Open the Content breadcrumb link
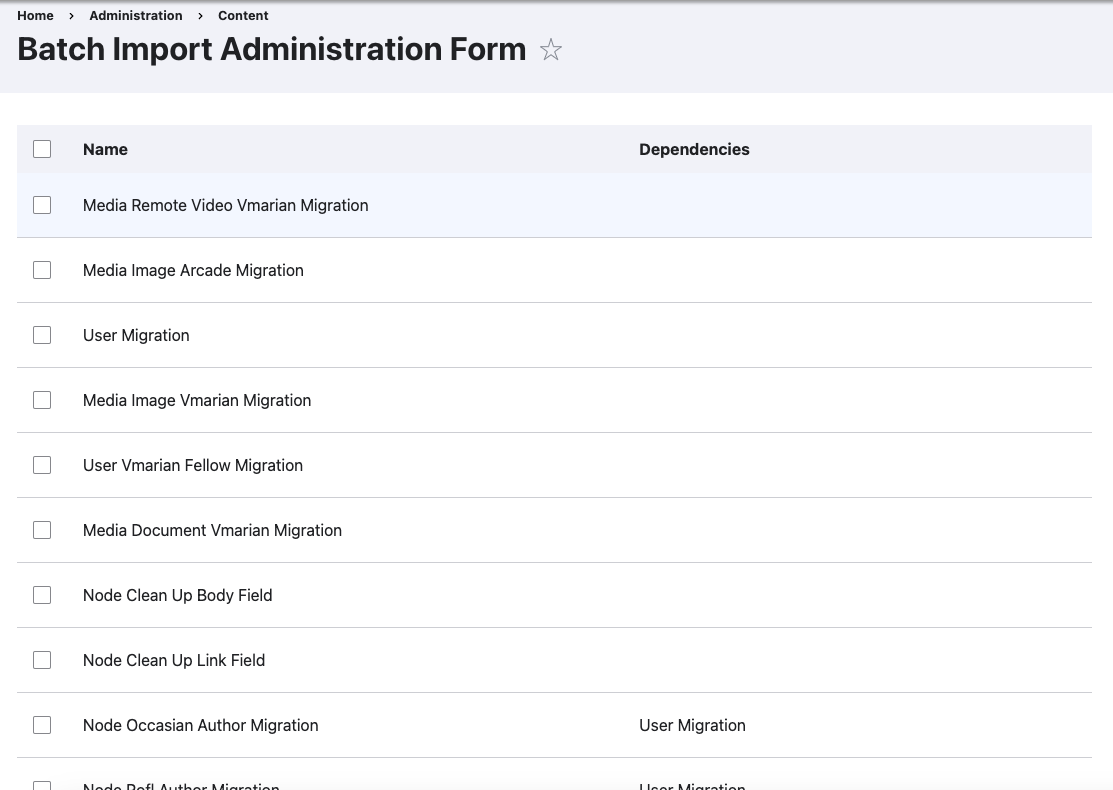The image size is (1113, 790). [x=243, y=15]
